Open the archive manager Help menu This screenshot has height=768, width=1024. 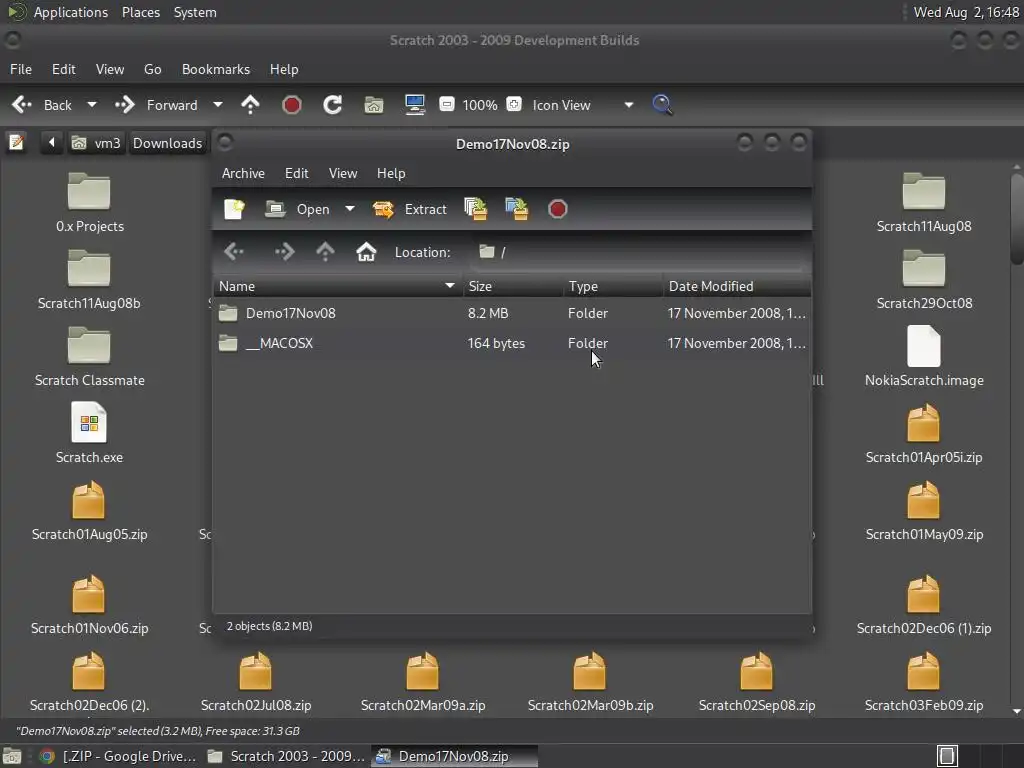tap(391, 173)
